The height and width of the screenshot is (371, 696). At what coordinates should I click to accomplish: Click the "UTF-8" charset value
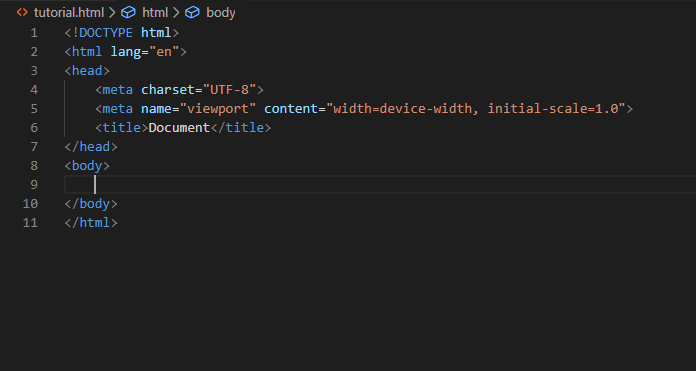[x=229, y=90]
